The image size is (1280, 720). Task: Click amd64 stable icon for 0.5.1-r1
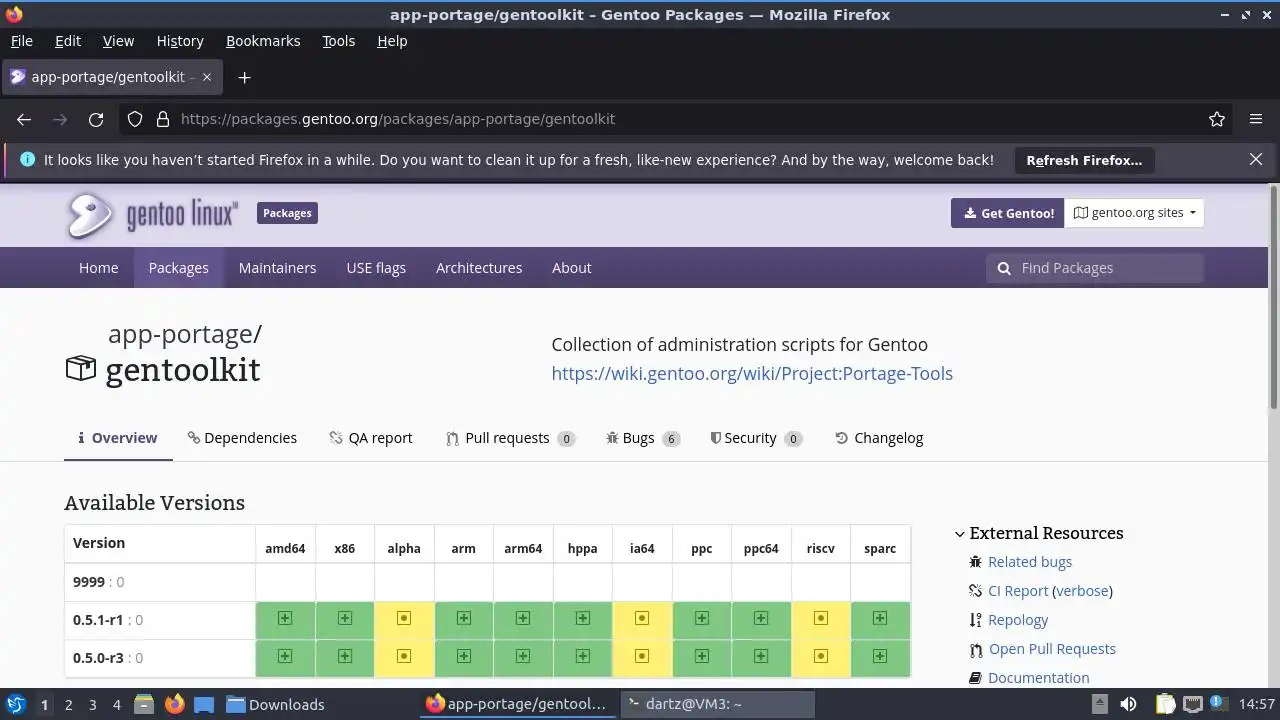(285, 619)
